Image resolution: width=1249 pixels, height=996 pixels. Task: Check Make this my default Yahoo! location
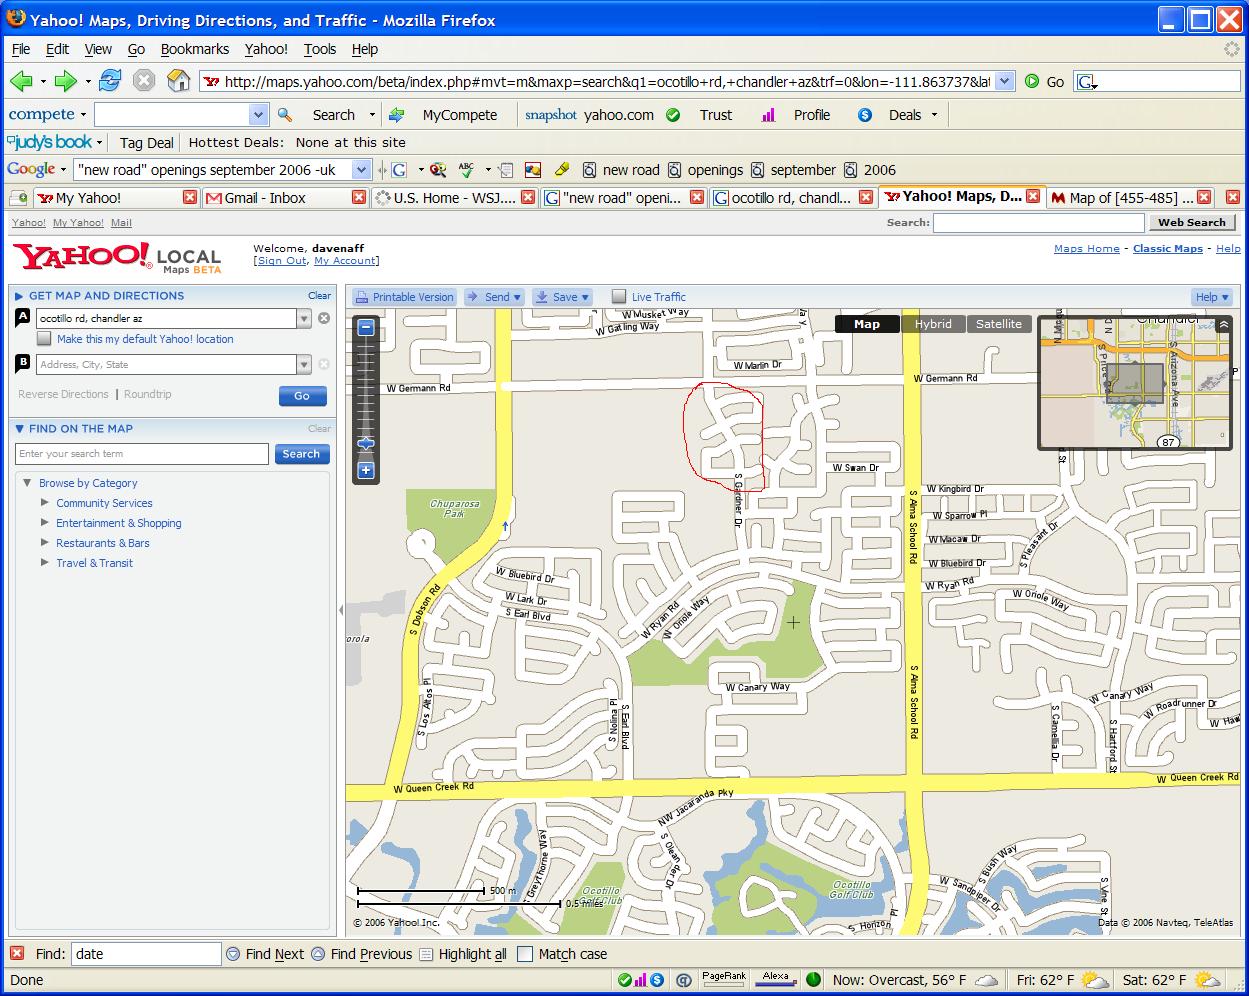(44, 339)
